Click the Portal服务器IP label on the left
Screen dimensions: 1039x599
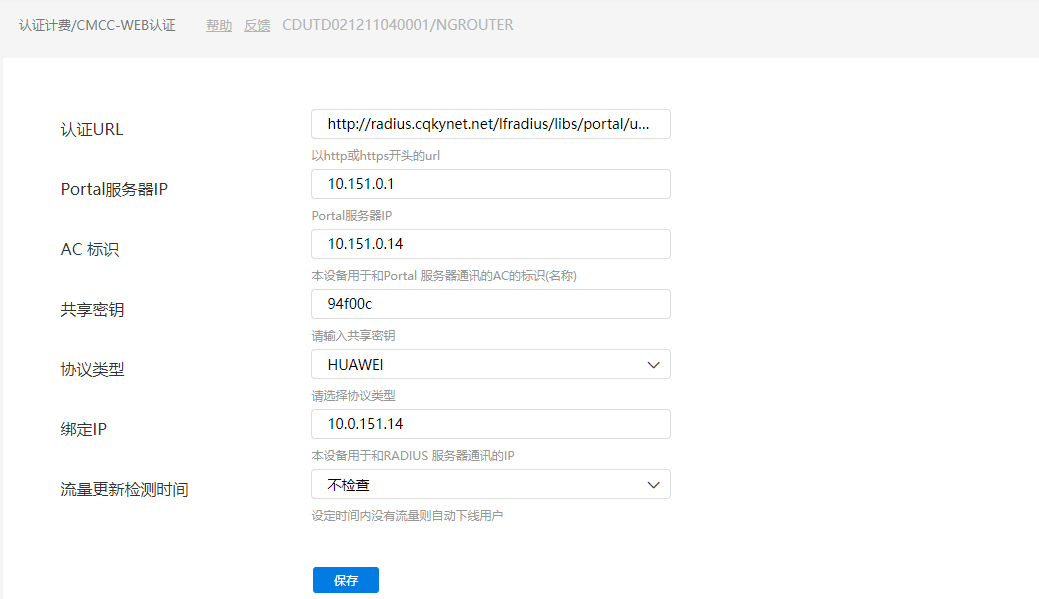(x=114, y=190)
